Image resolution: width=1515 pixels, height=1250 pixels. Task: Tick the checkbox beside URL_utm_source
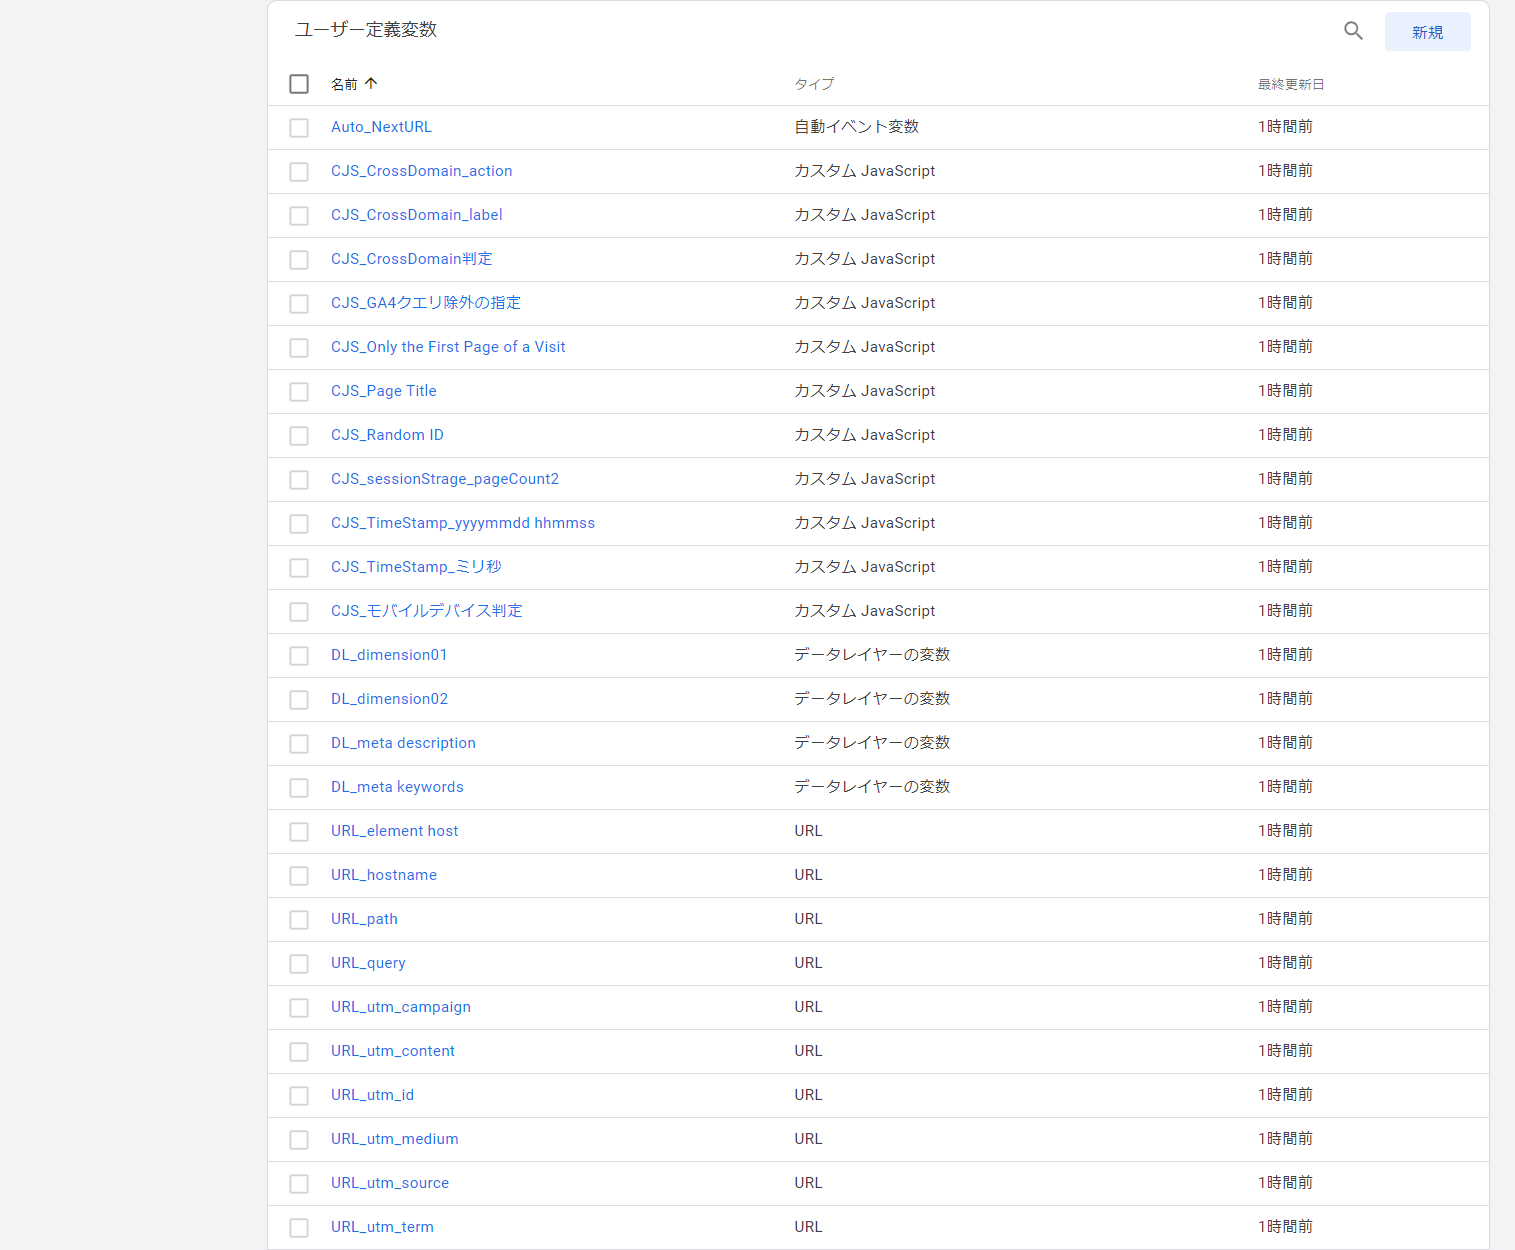pyautogui.click(x=299, y=1184)
